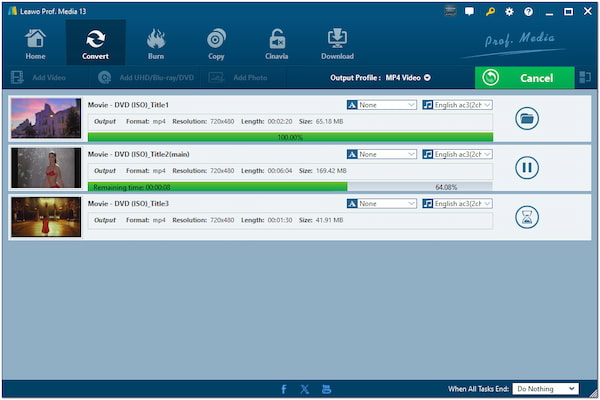This screenshot has width=600, height=400.
Task: Open the When All Tasks End dropdown
Action: [545, 389]
